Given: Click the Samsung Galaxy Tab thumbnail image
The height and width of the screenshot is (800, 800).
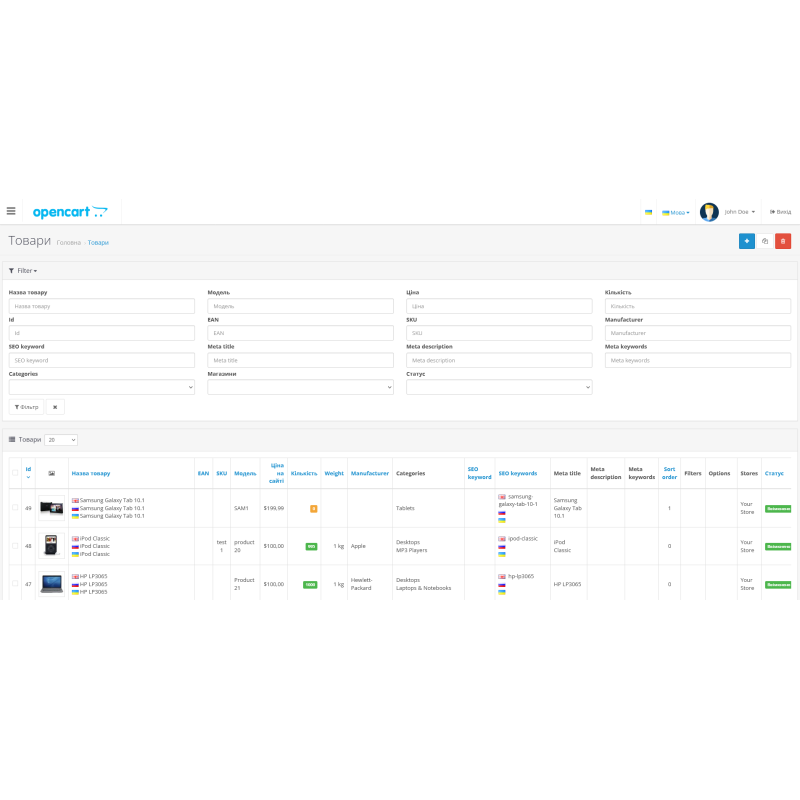Looking at the screenshot, I should pyautogui.click(x=51, y=507).
